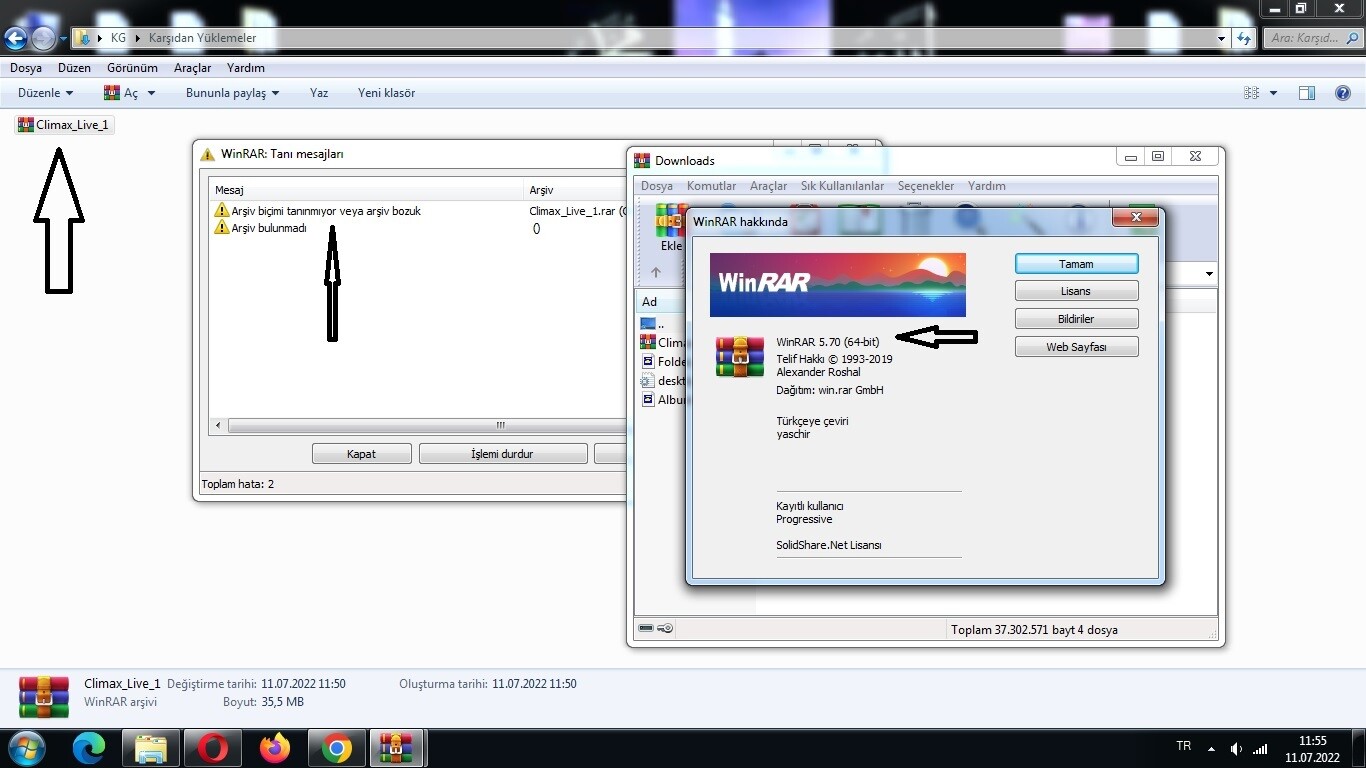
Task: Expand the Düzenle dropdown
Action: pos(46,93)
